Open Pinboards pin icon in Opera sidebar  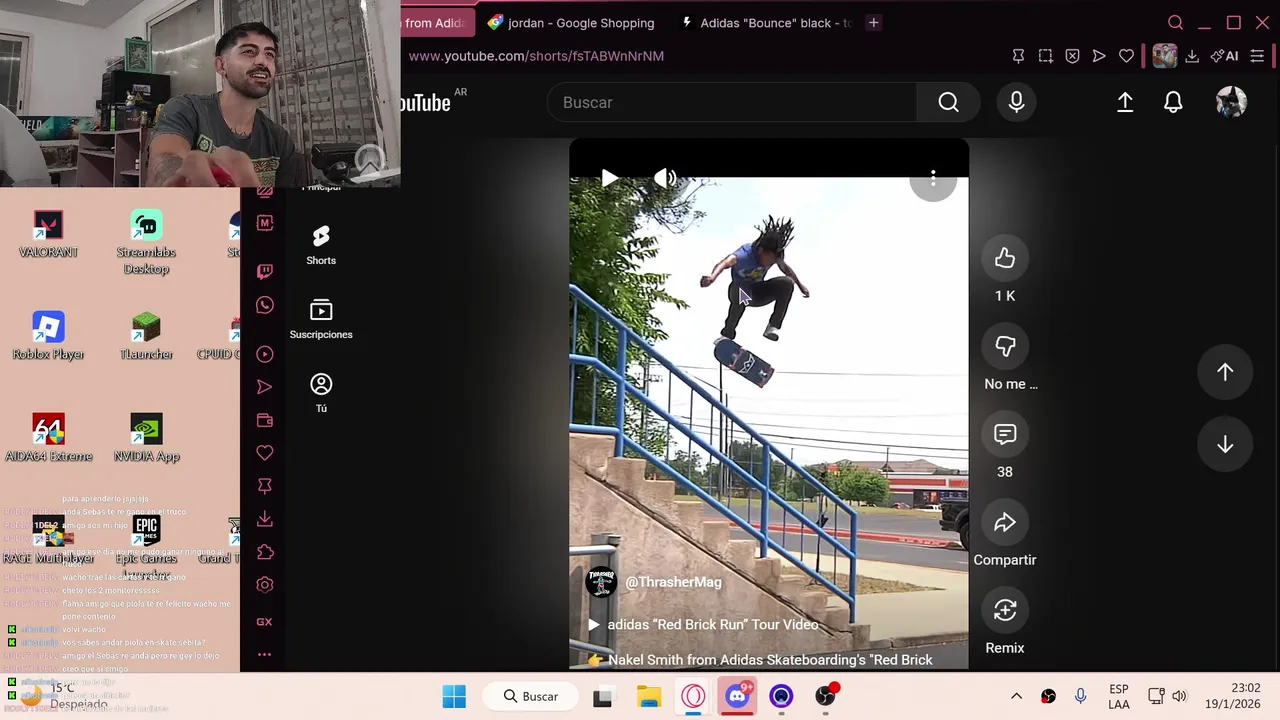pos(264,486)
